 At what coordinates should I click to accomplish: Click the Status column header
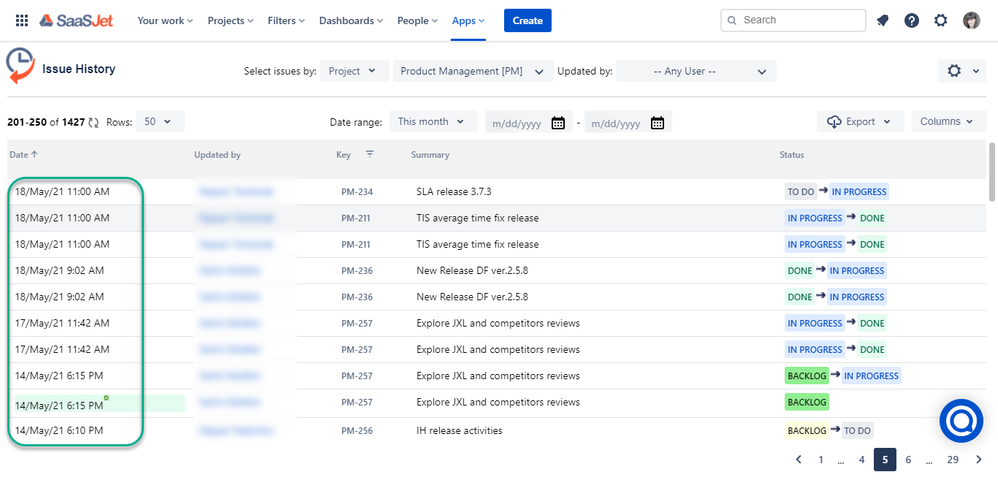click(x=792, y=155)
